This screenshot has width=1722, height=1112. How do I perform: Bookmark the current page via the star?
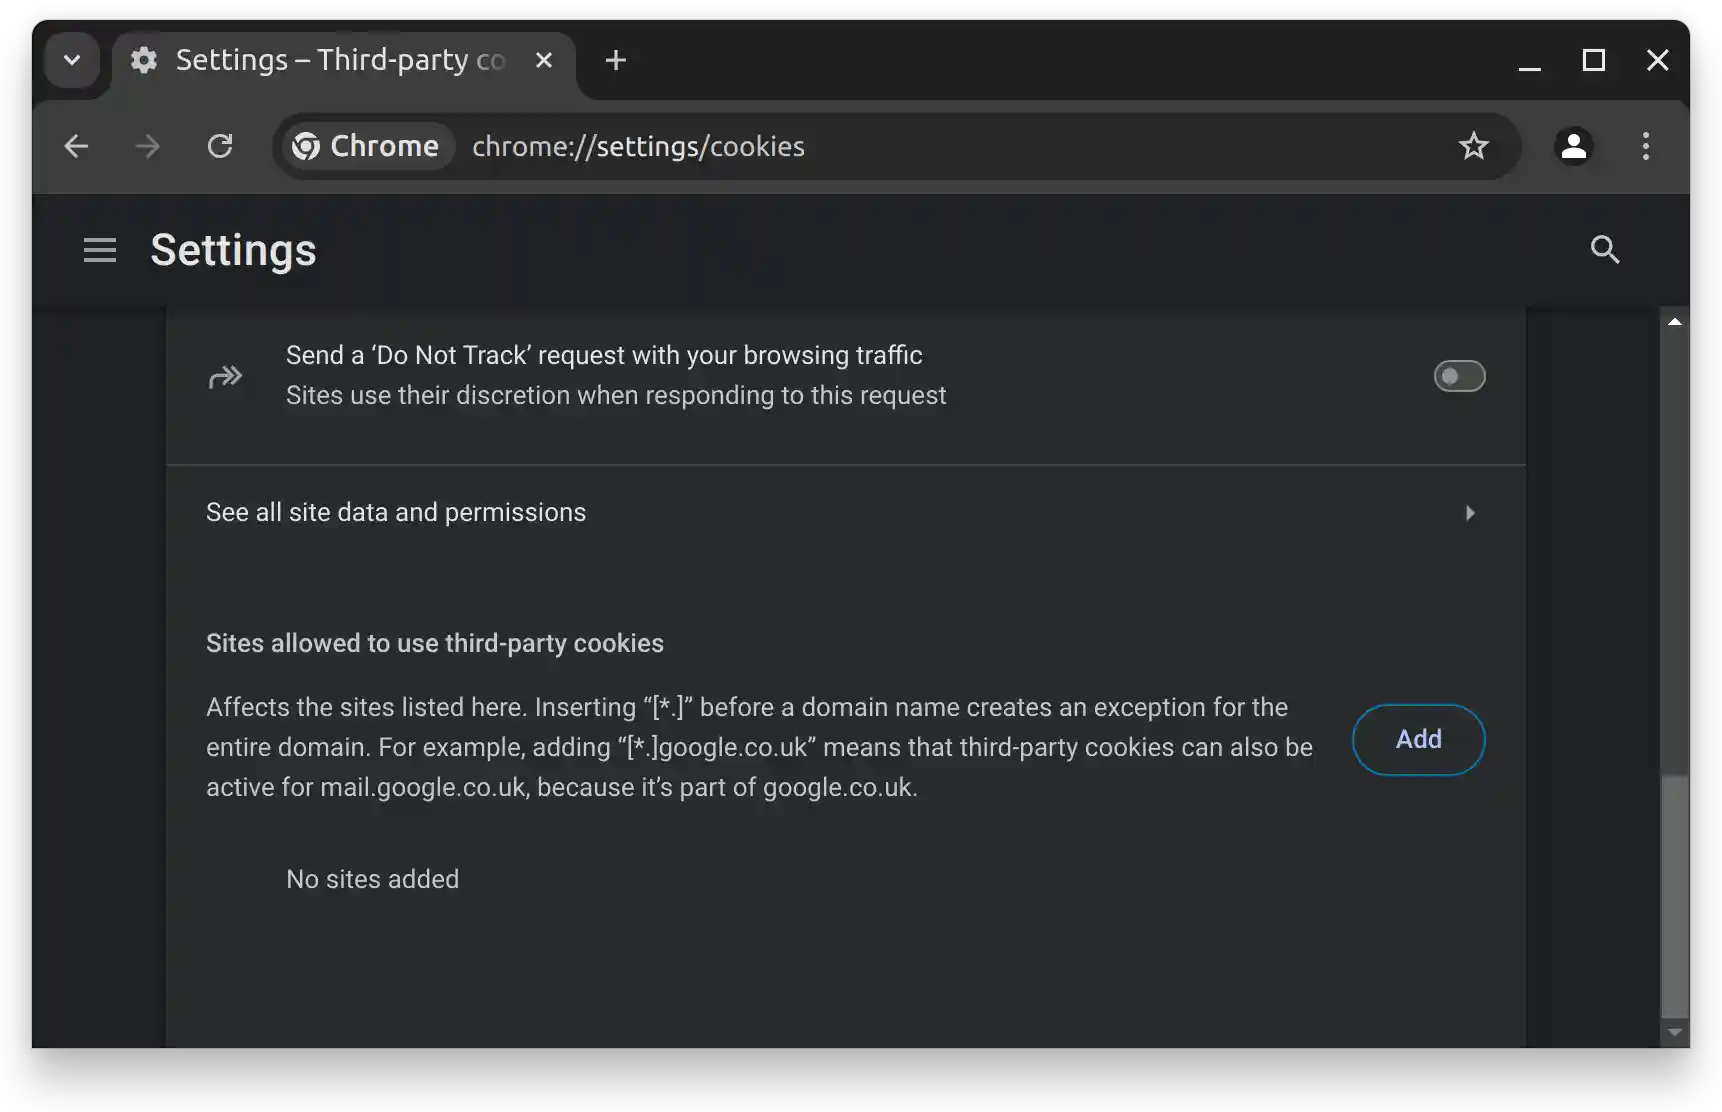click(1474, 146)
